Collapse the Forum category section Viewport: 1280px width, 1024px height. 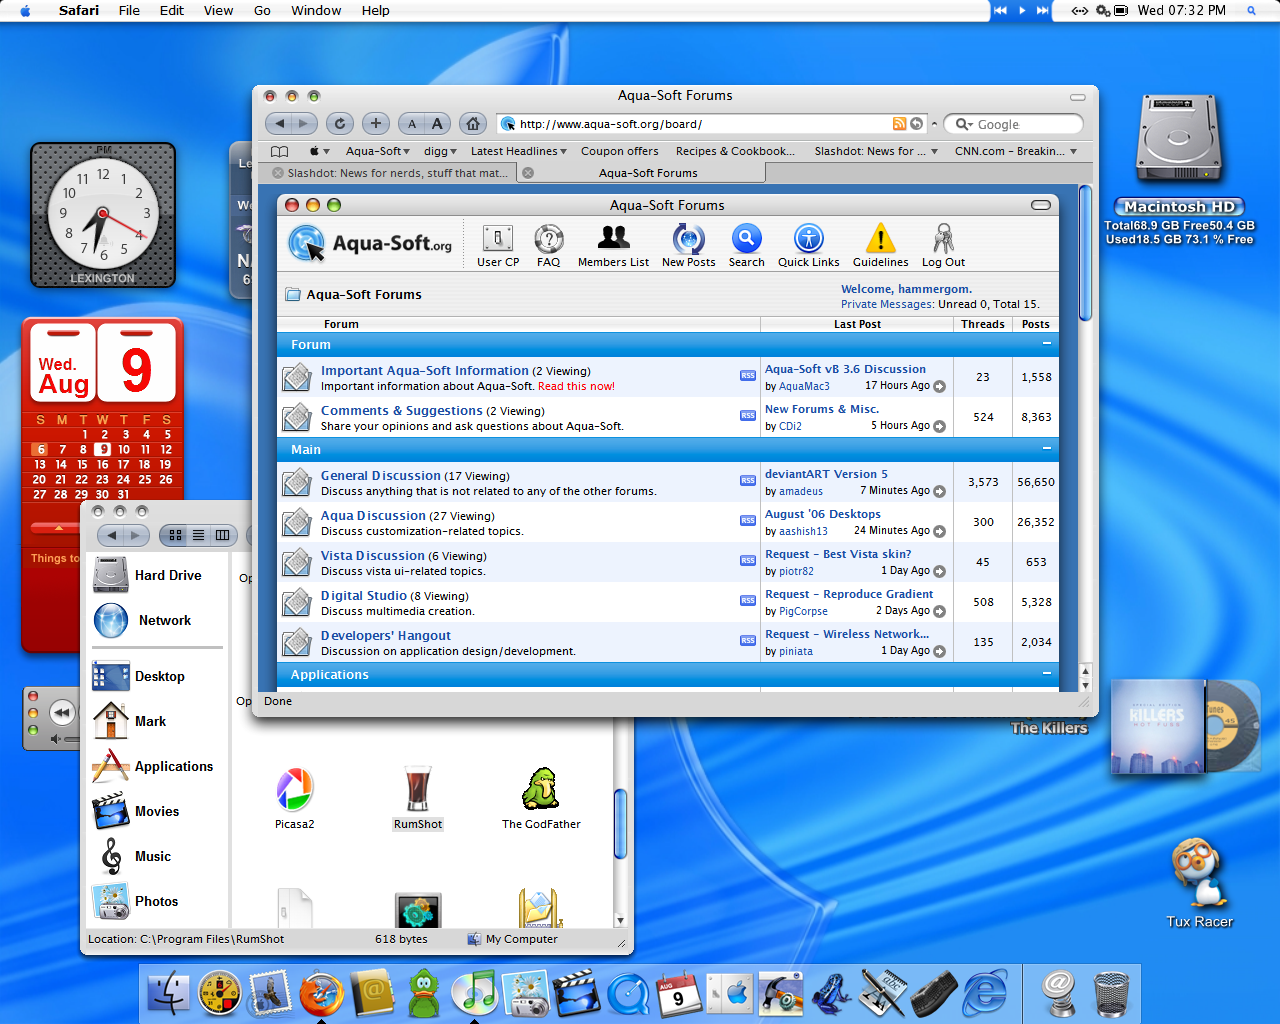point(1047,344)
